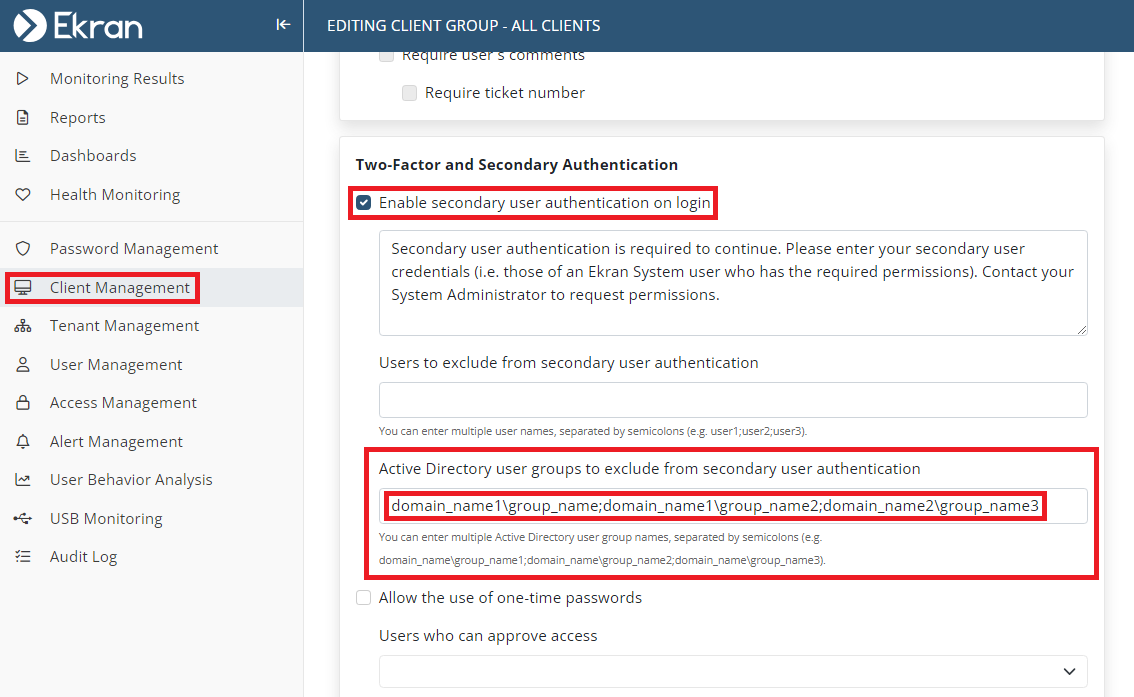This screenshot has height=697, width=1134.
Task: Click the USB Monitoring icon
Action: coord(23,519)
